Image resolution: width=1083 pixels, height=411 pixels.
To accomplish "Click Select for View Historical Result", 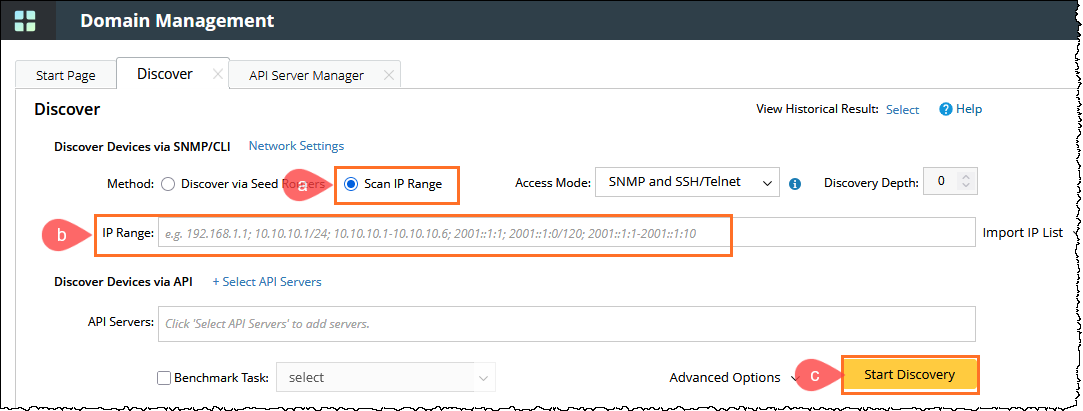I will pyautogui.click(x=902, y=110).
